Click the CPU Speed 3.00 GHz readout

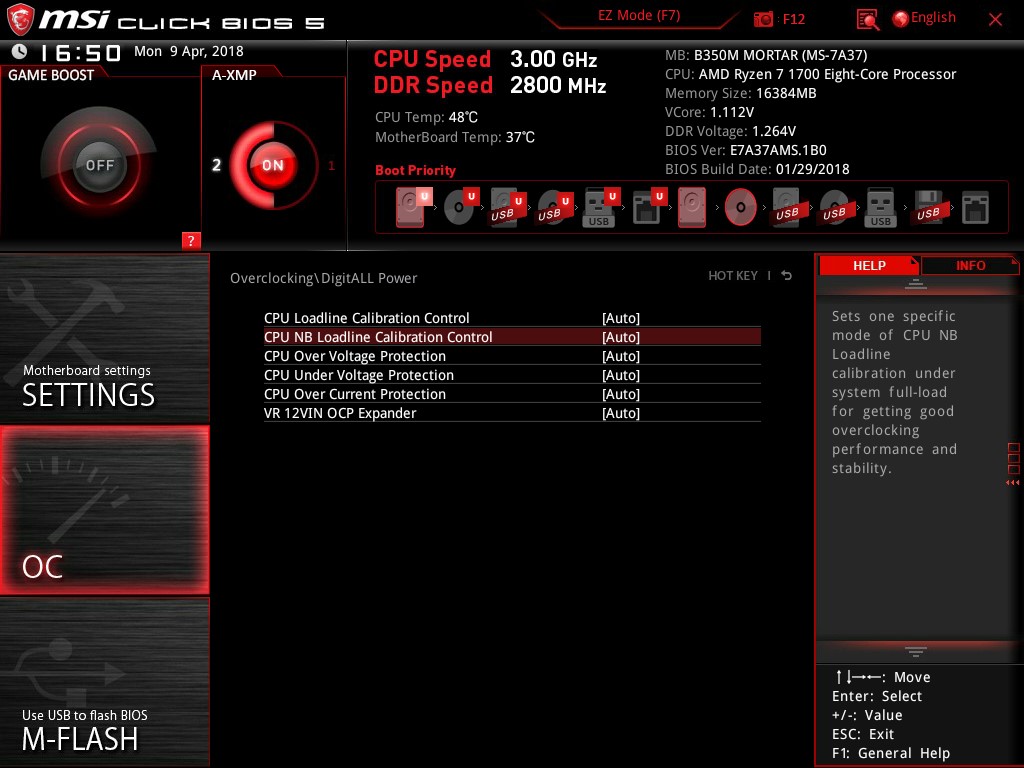click(485, 59)
